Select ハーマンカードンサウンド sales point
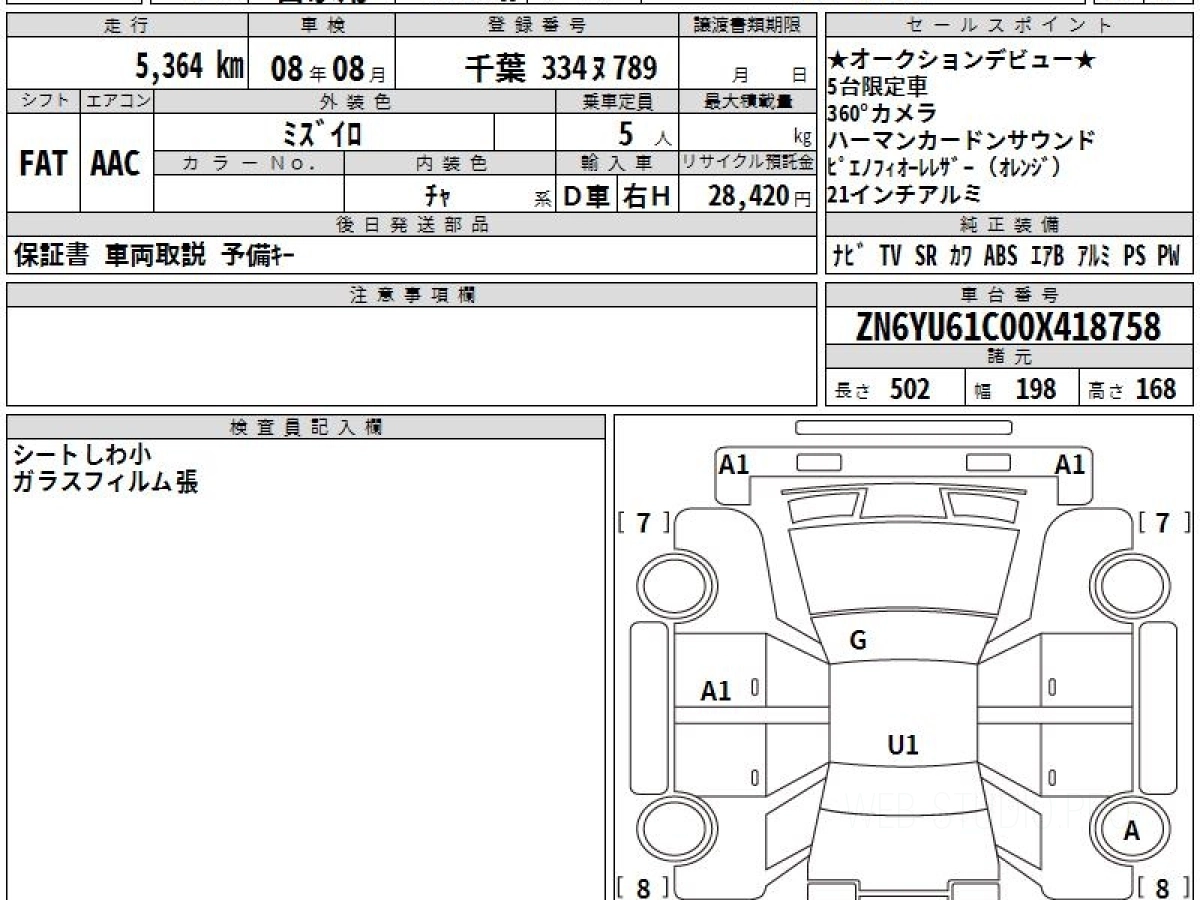 click(x=962, y=140)
